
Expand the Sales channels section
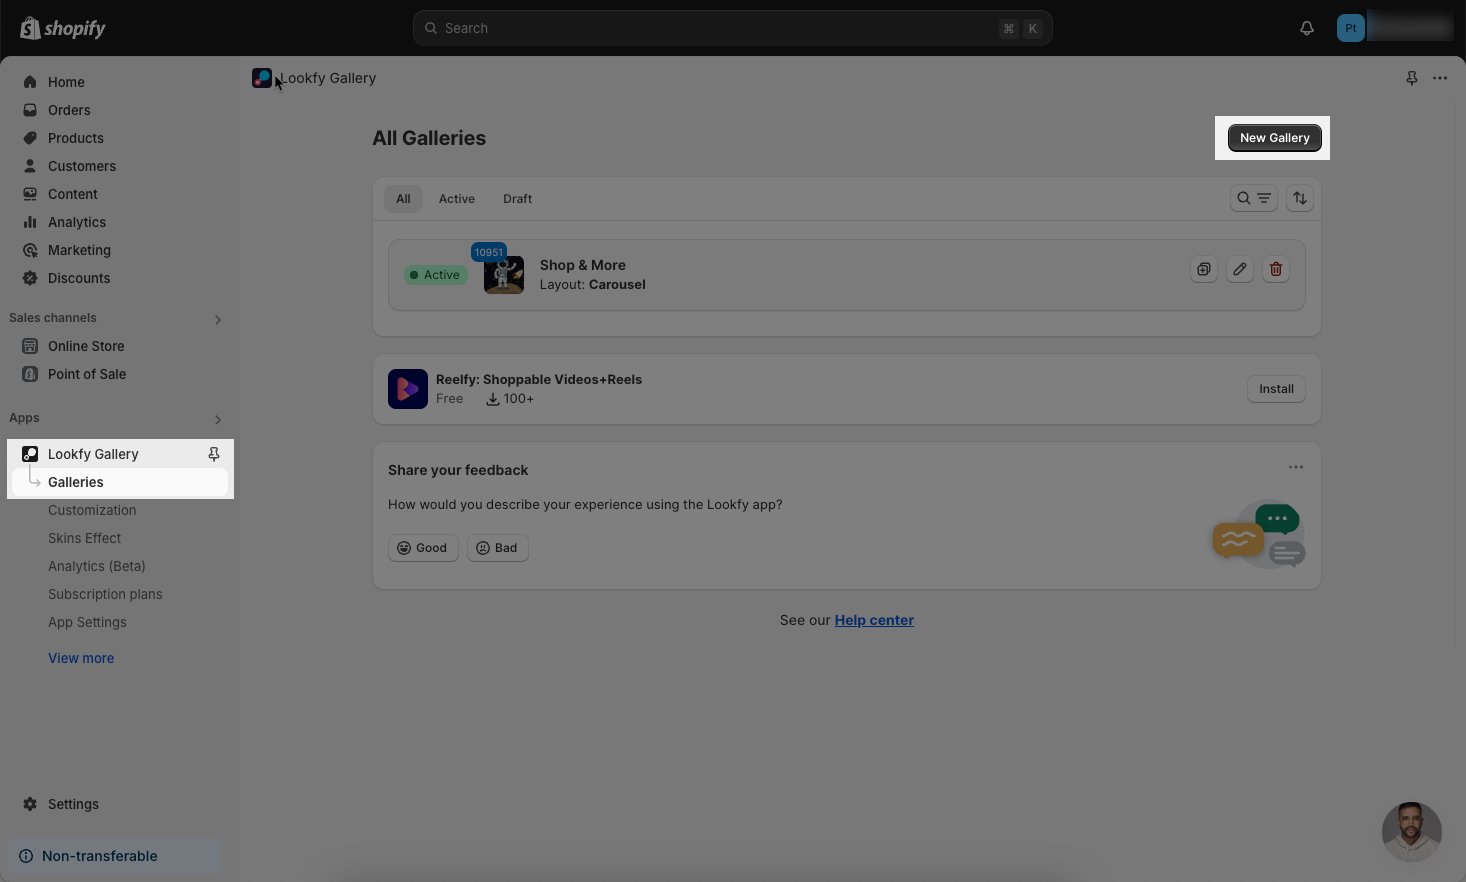tap(218, 319)
